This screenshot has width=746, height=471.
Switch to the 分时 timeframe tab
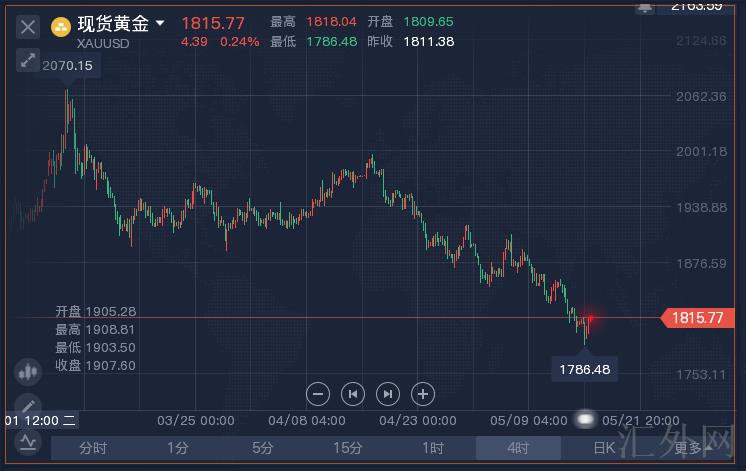(x=92, y=448)
